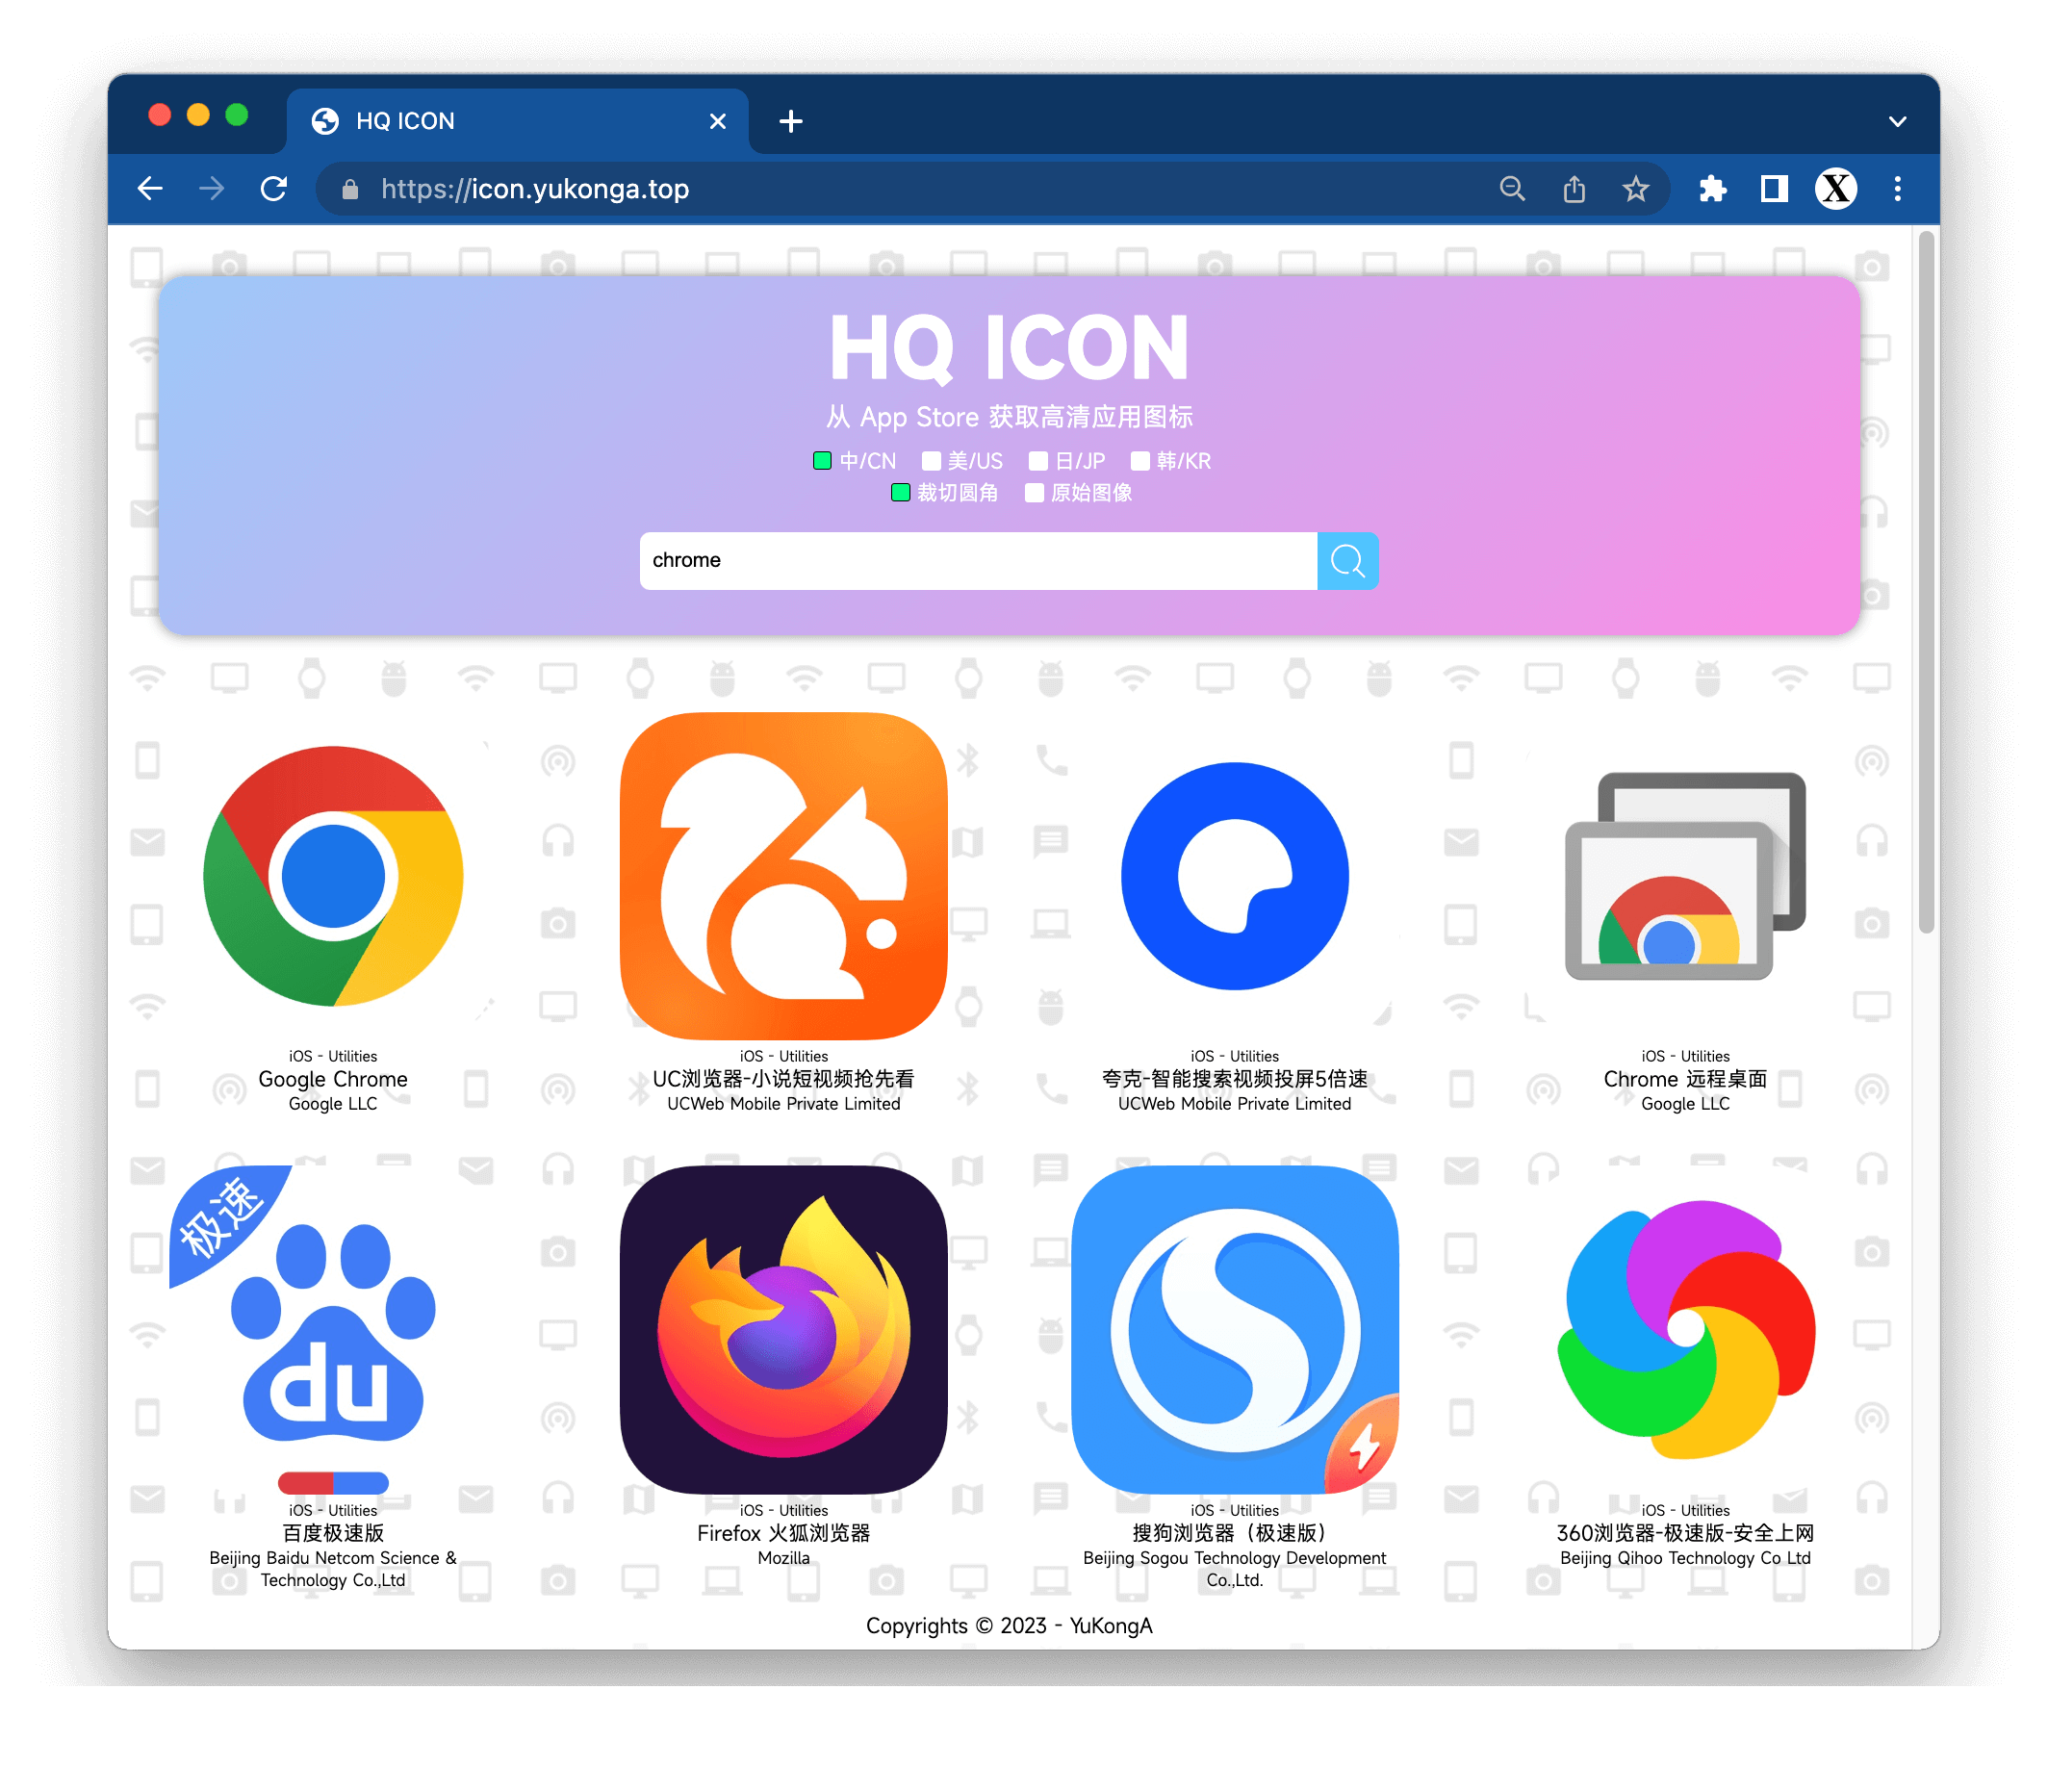Open the Firefox 火狐浏览器 icon result
The width and height of the screenshot is (2048, 1792).
pyautogui.click(x=783, y=1329)
